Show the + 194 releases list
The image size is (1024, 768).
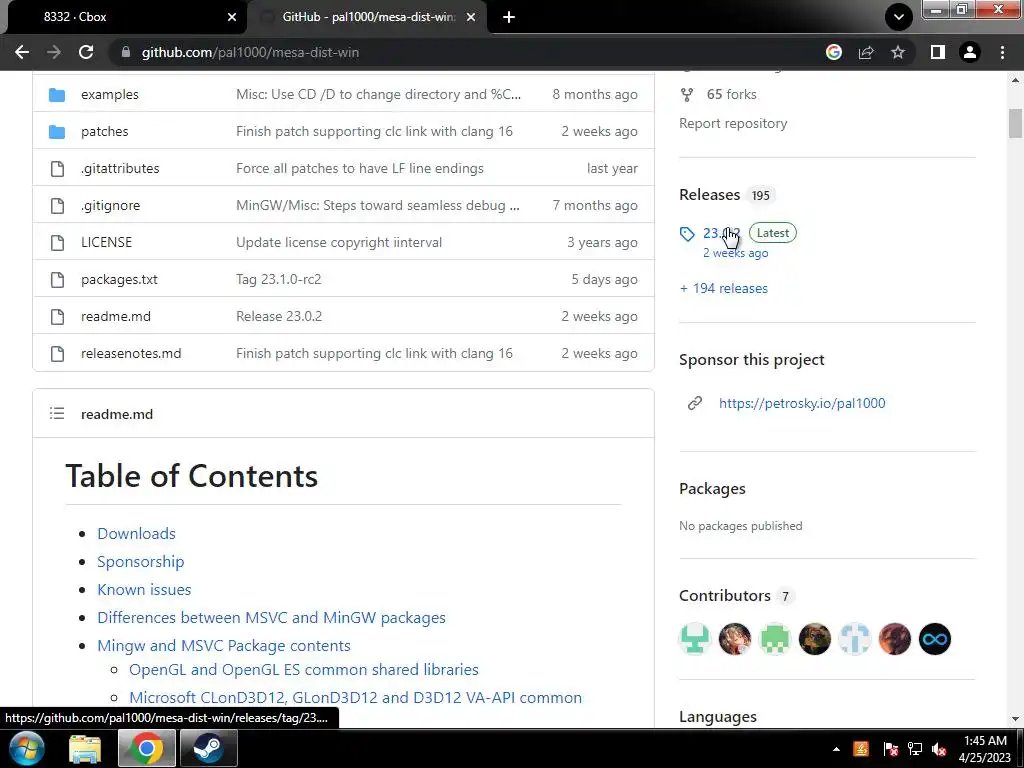[724, 288]
